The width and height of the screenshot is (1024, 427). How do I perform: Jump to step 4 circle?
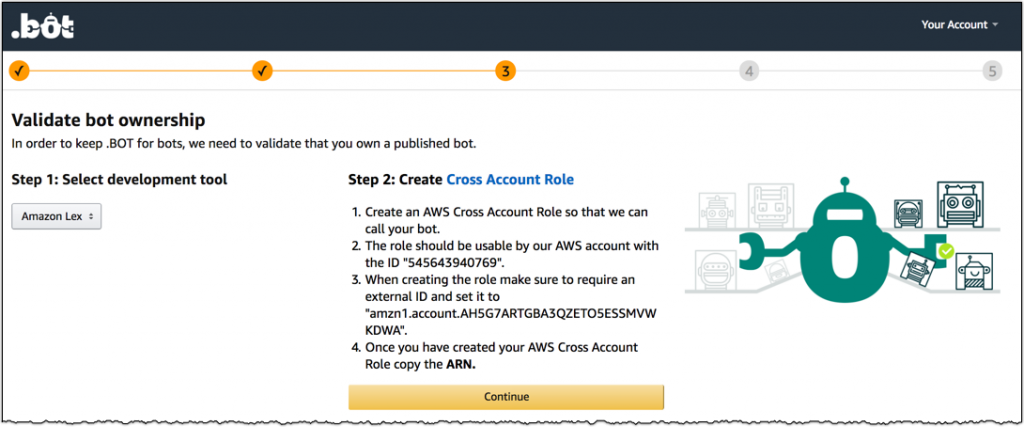(x=749, y=71)
